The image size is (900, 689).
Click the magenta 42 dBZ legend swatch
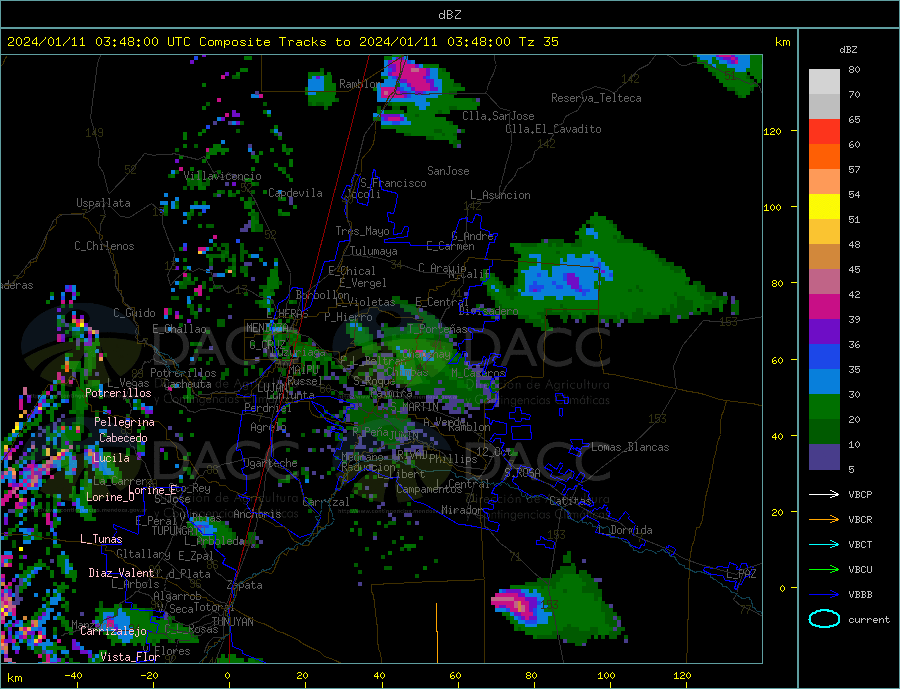pos(824,307)
